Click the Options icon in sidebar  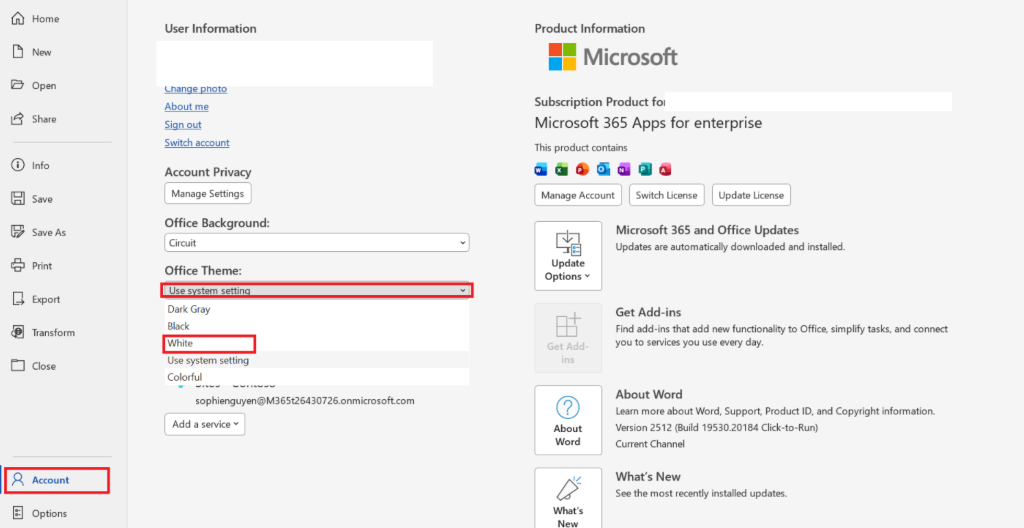pyautogui.click(x=18, y=514)
